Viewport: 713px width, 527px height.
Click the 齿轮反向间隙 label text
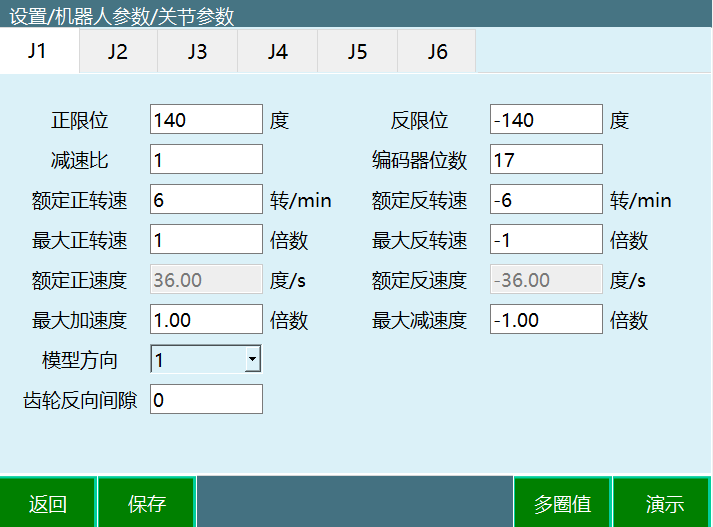[80, 401]
